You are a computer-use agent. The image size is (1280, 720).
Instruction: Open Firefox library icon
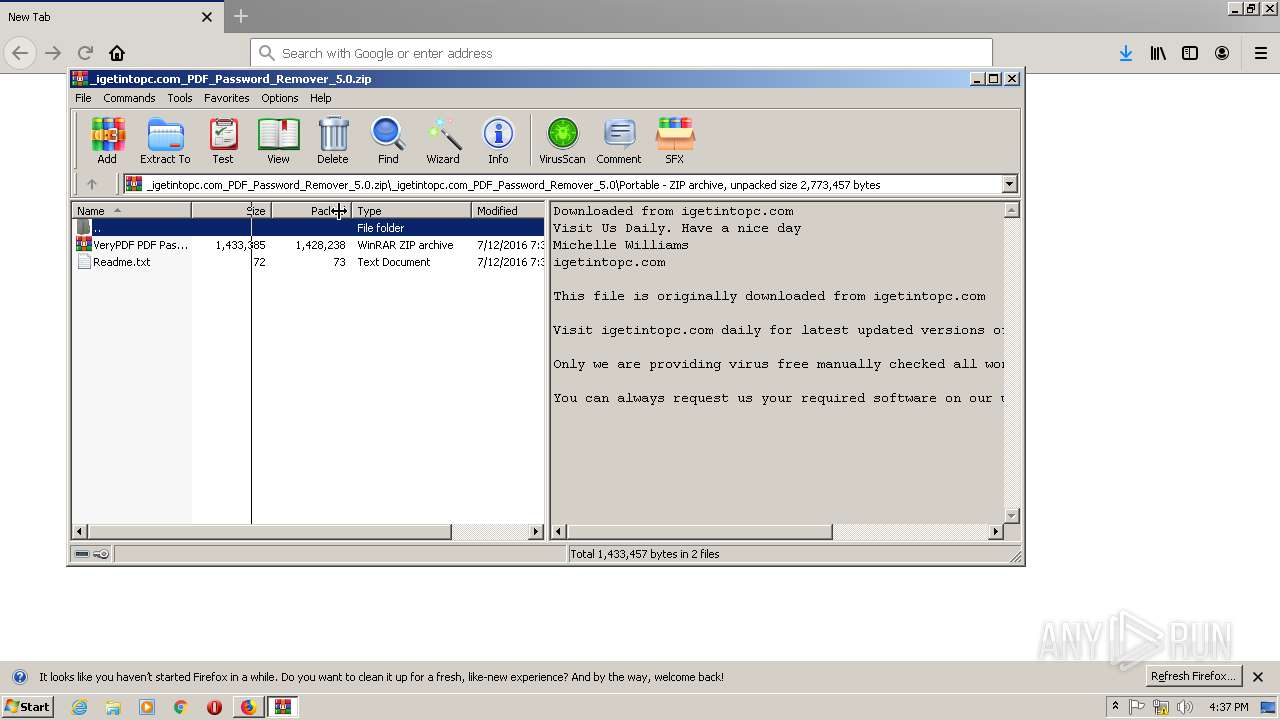(1158, 53)
